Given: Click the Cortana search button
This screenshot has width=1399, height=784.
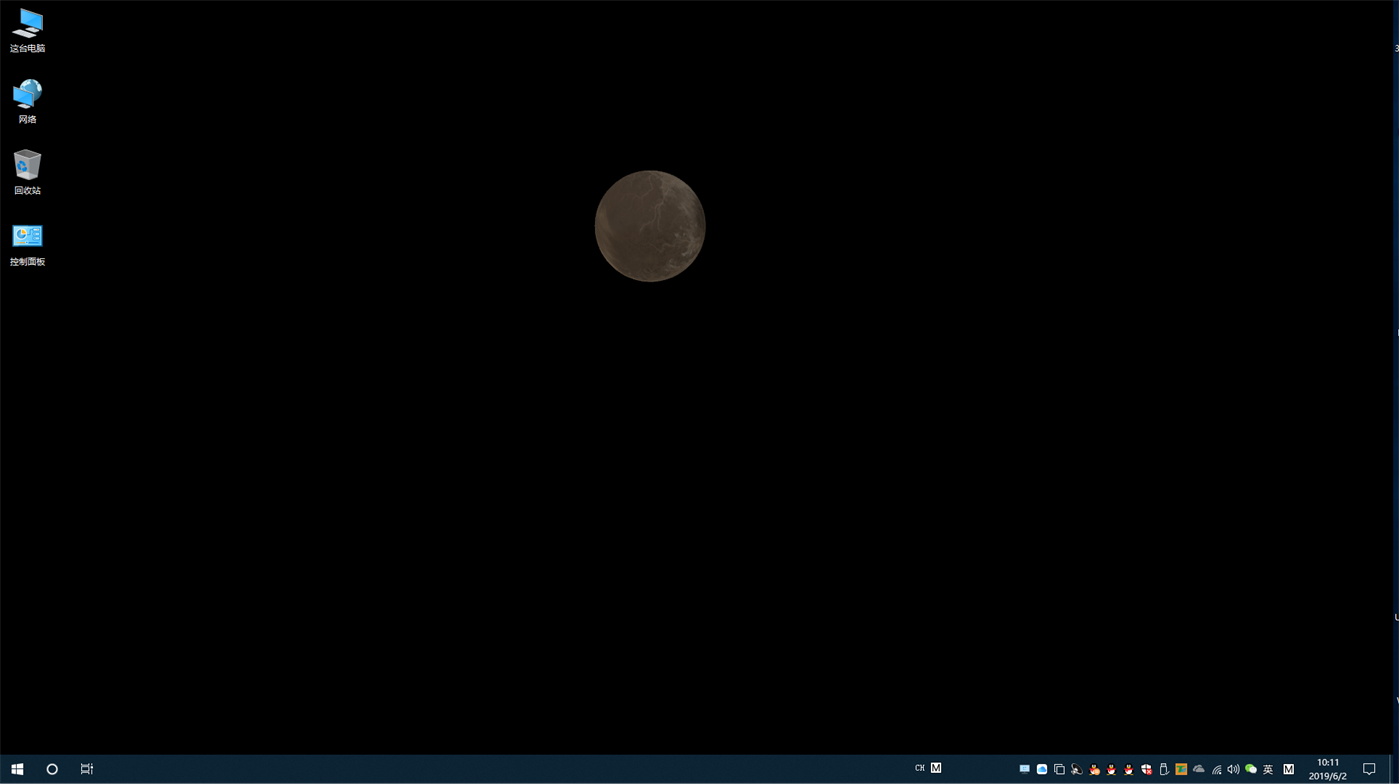Looking at the screenshot, I should click(x=52, y=768).
